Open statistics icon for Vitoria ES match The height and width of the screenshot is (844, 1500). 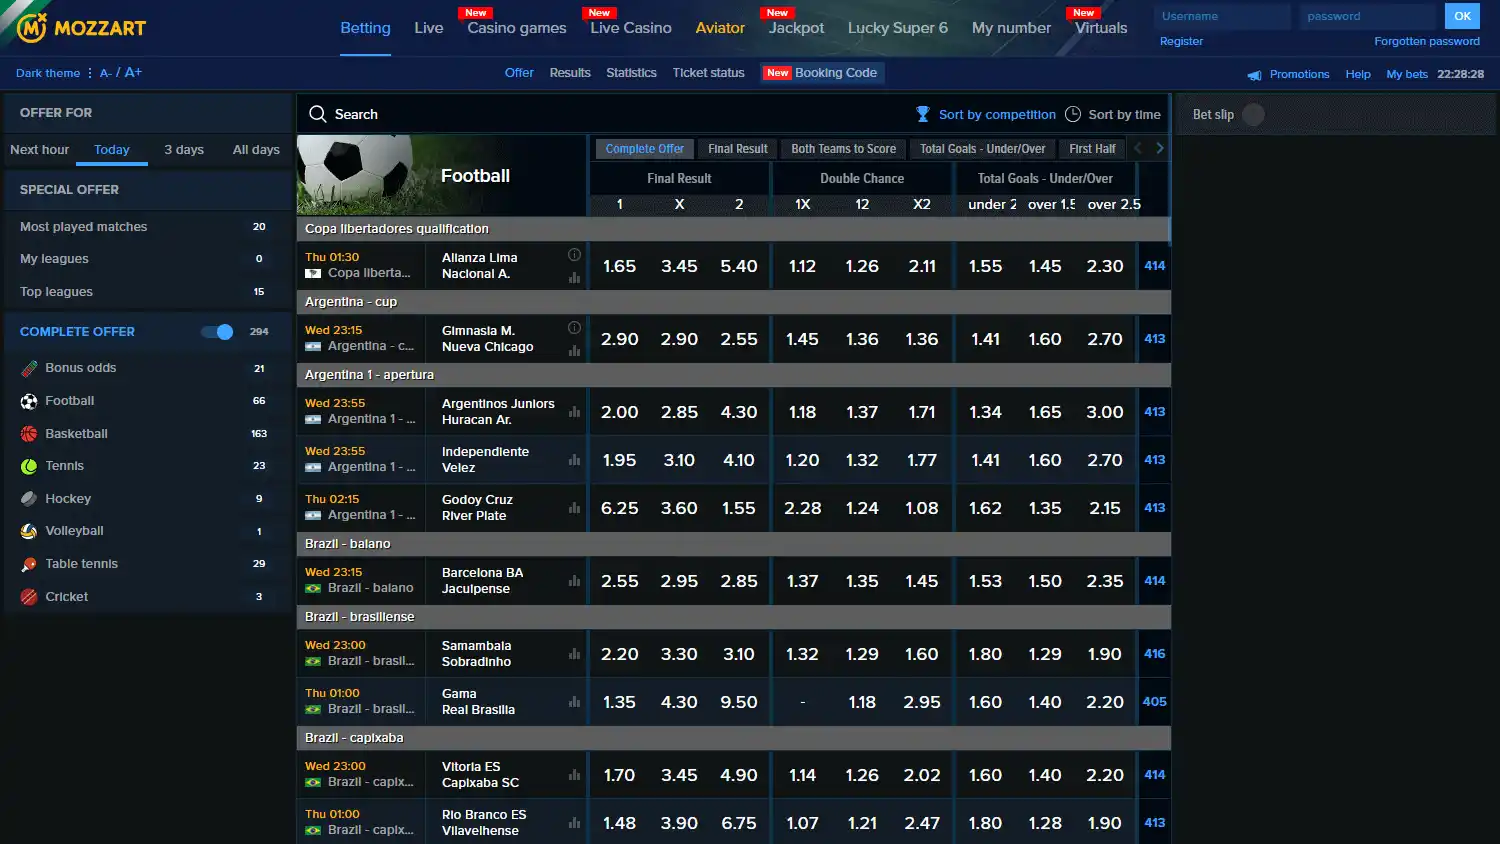(x=574, y=775)
